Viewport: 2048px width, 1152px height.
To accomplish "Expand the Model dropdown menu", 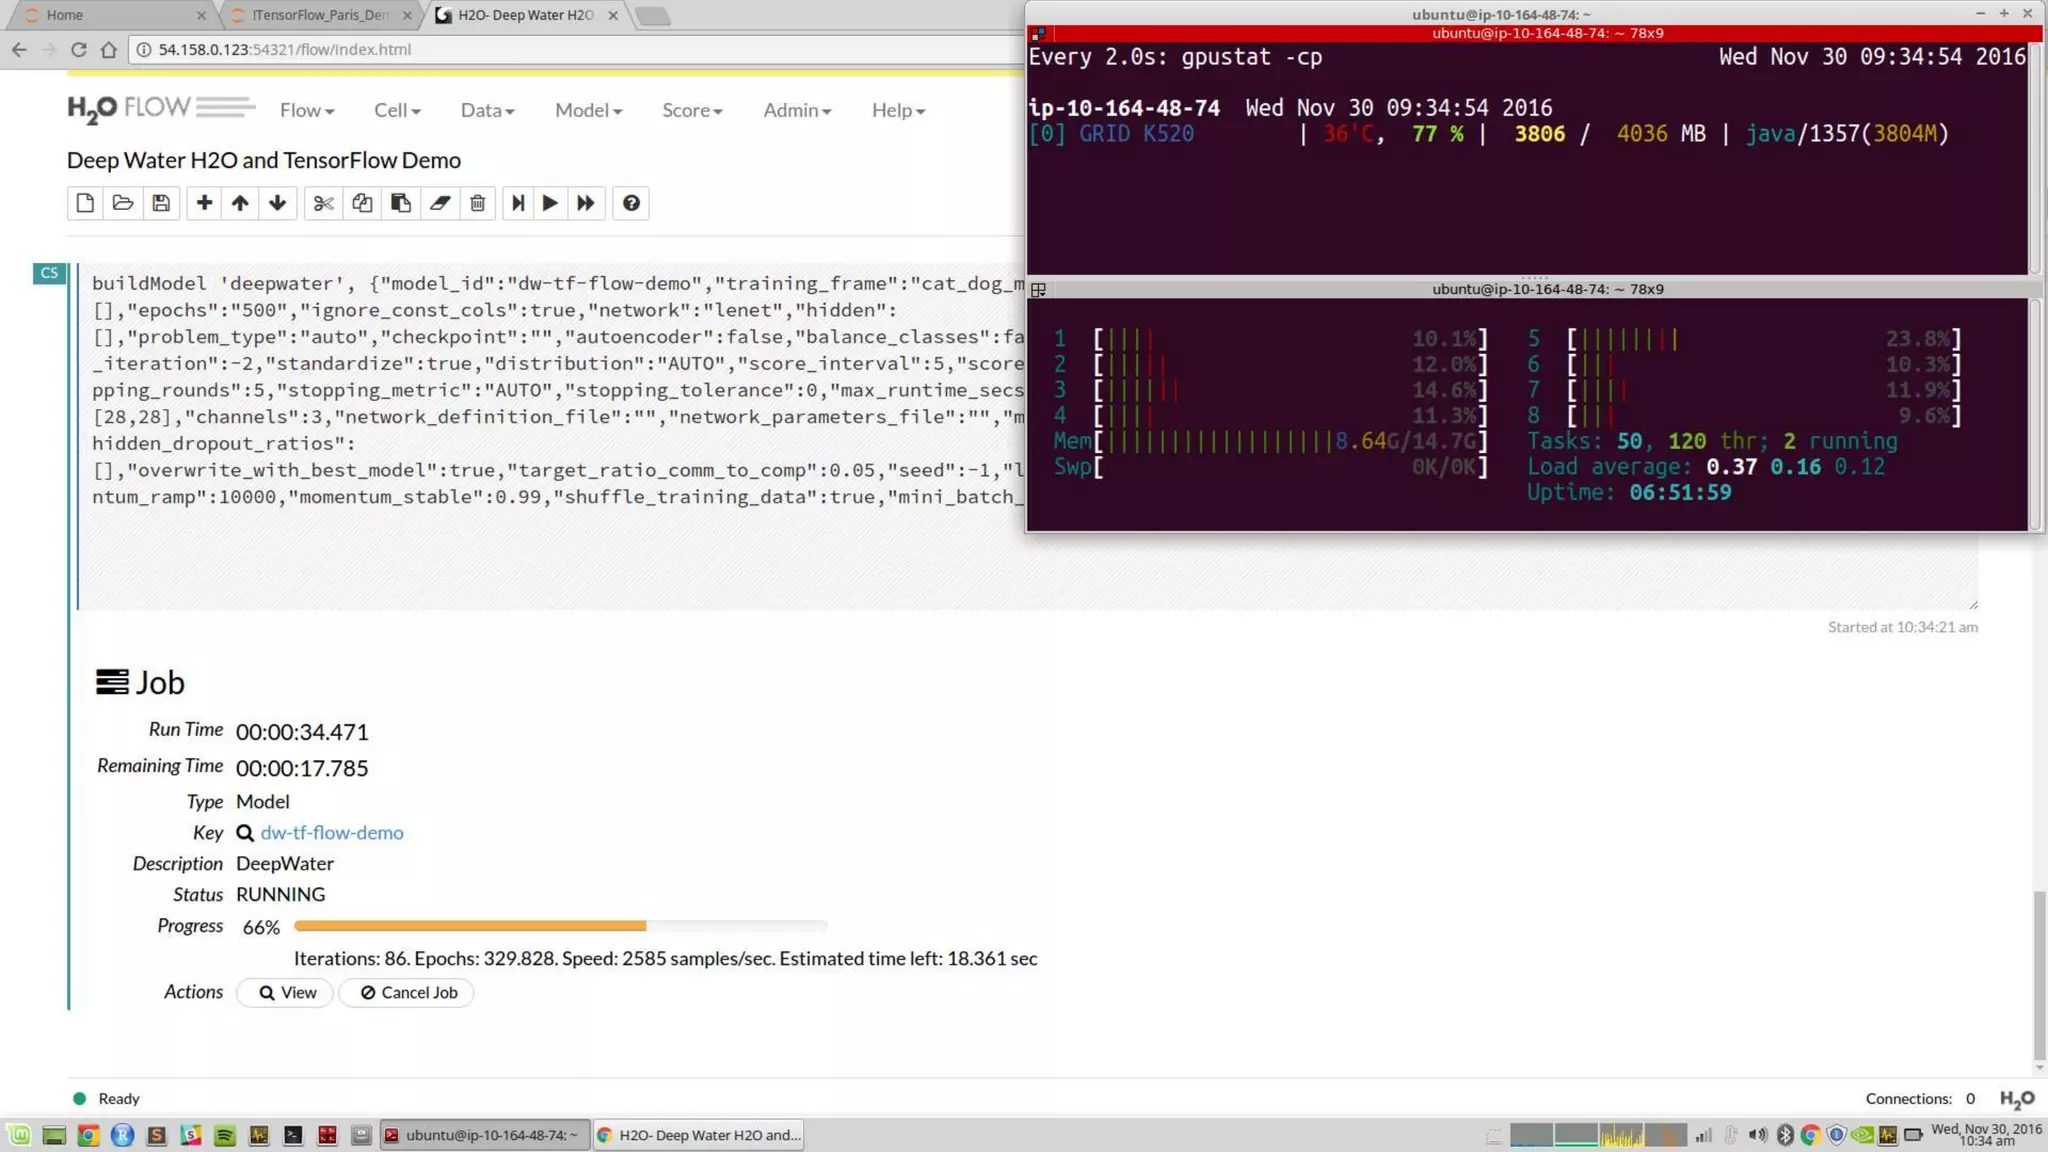I will point(588,110).
